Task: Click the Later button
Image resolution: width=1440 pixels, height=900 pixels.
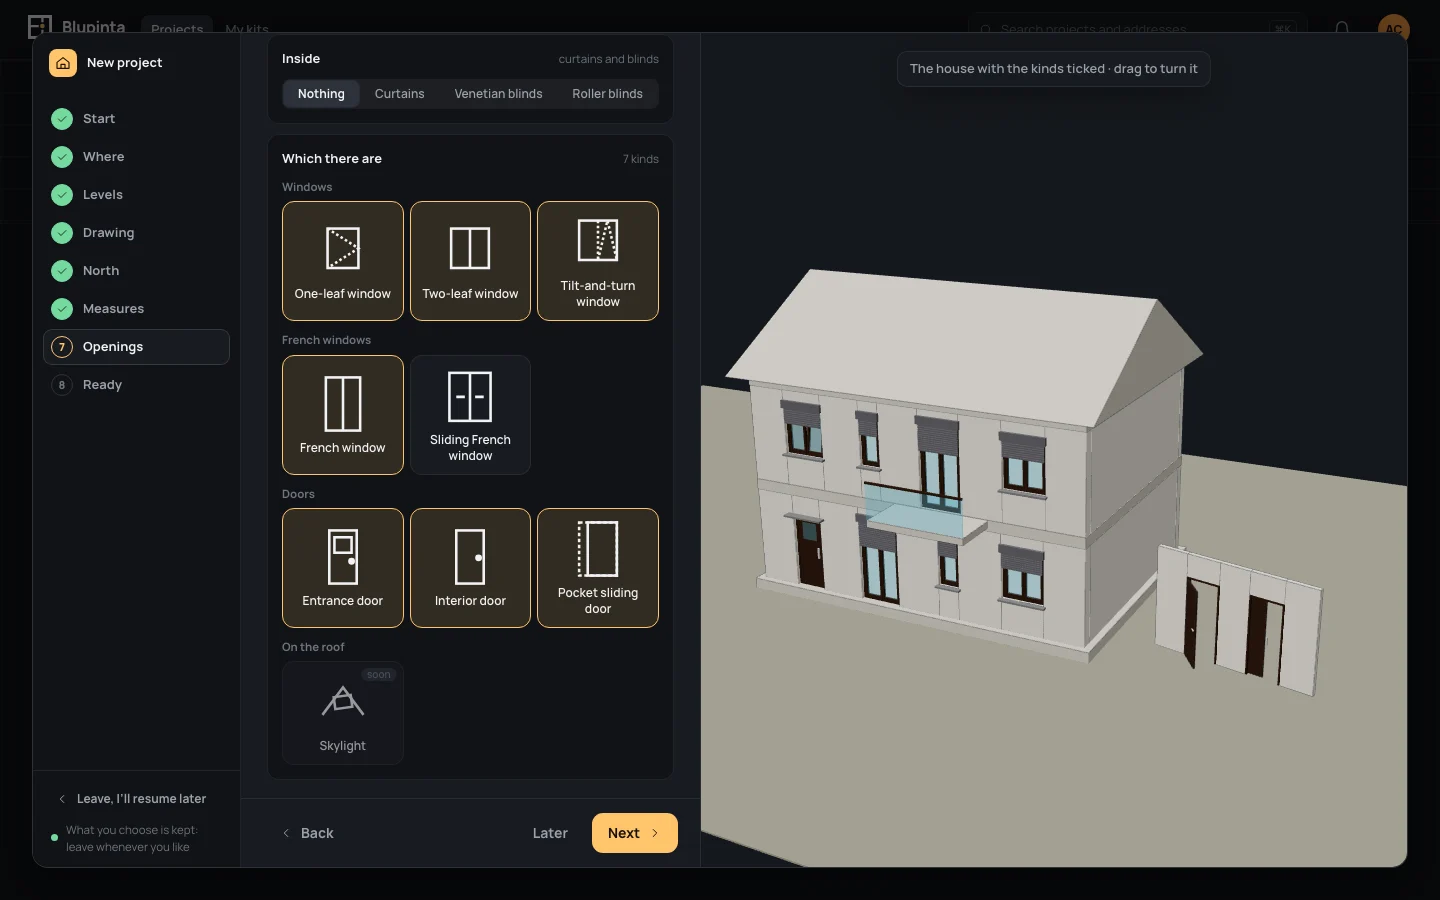Action: tap(550, 833)
